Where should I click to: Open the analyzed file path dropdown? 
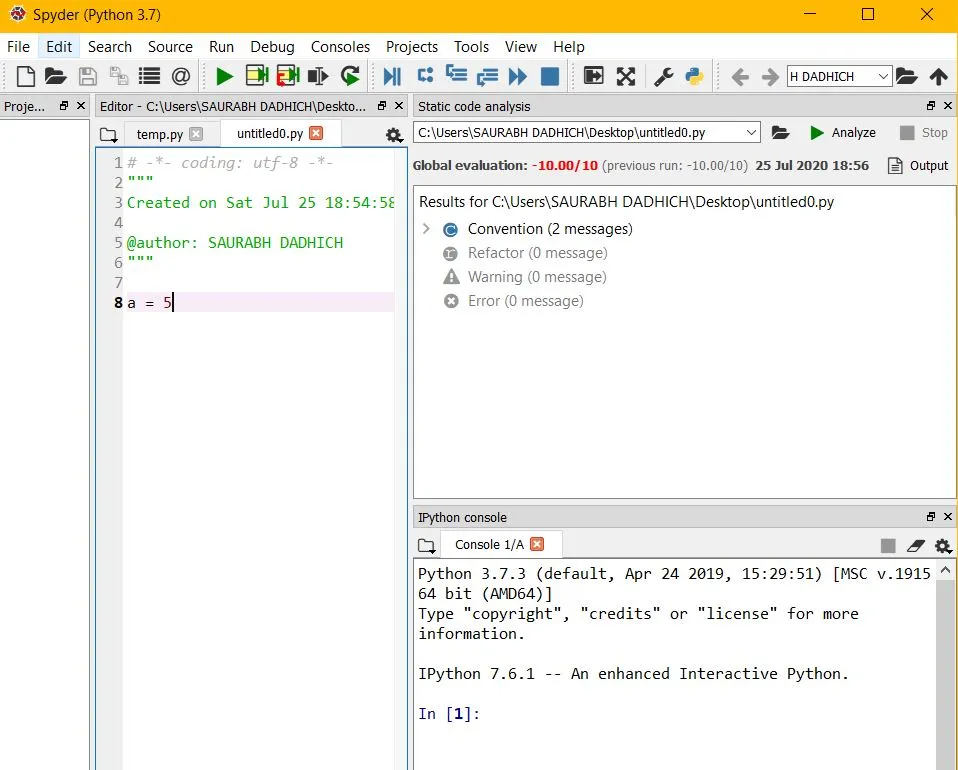click(x=752, y=133)
